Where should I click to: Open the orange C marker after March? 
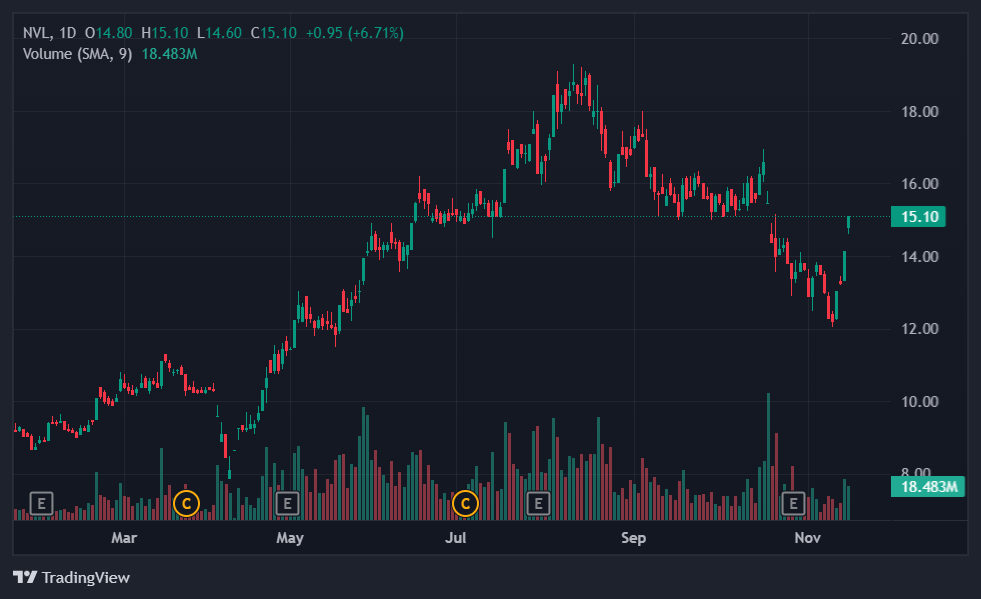click(186, 502)
